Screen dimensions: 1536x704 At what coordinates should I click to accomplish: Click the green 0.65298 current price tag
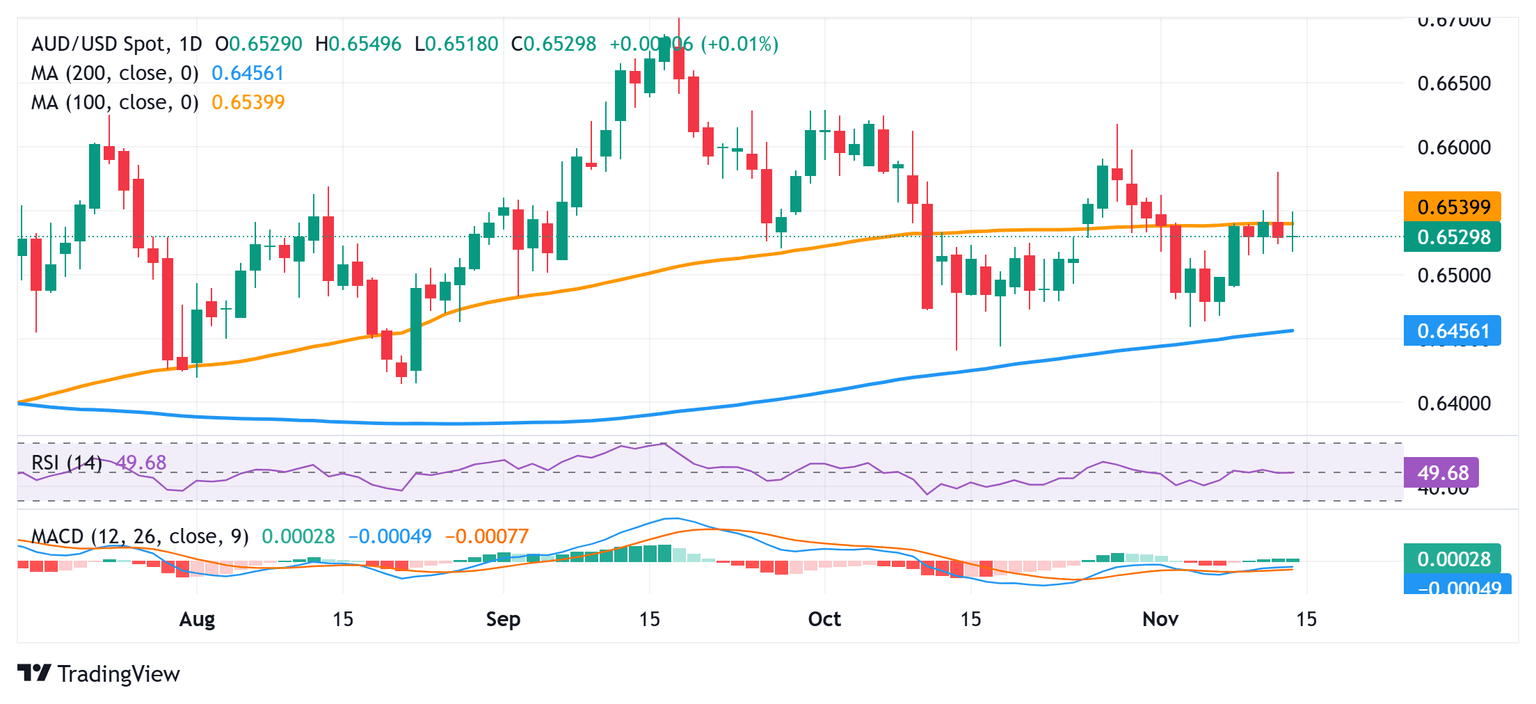[1452, 237]
